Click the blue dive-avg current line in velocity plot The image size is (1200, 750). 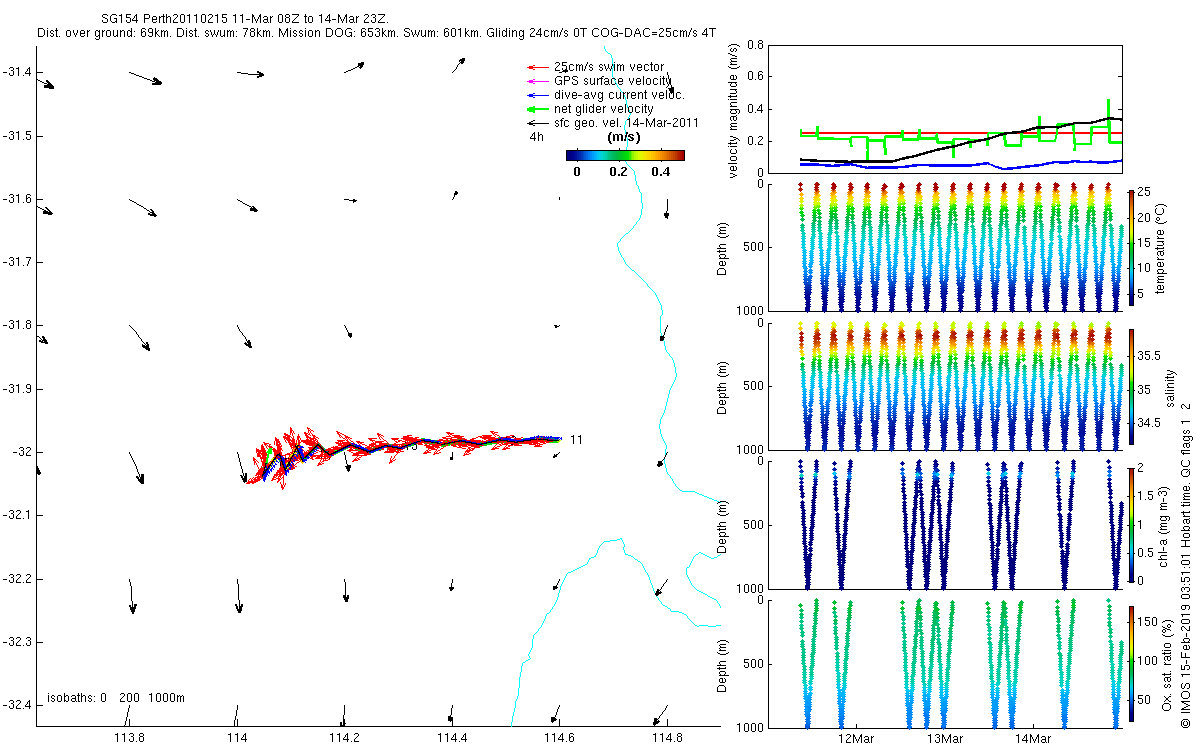(960, 165)
